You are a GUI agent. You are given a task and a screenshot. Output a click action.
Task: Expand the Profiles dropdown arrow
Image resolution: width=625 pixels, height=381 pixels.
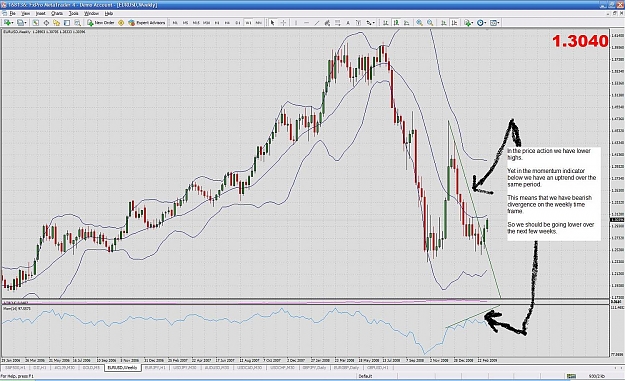point(26,23)
